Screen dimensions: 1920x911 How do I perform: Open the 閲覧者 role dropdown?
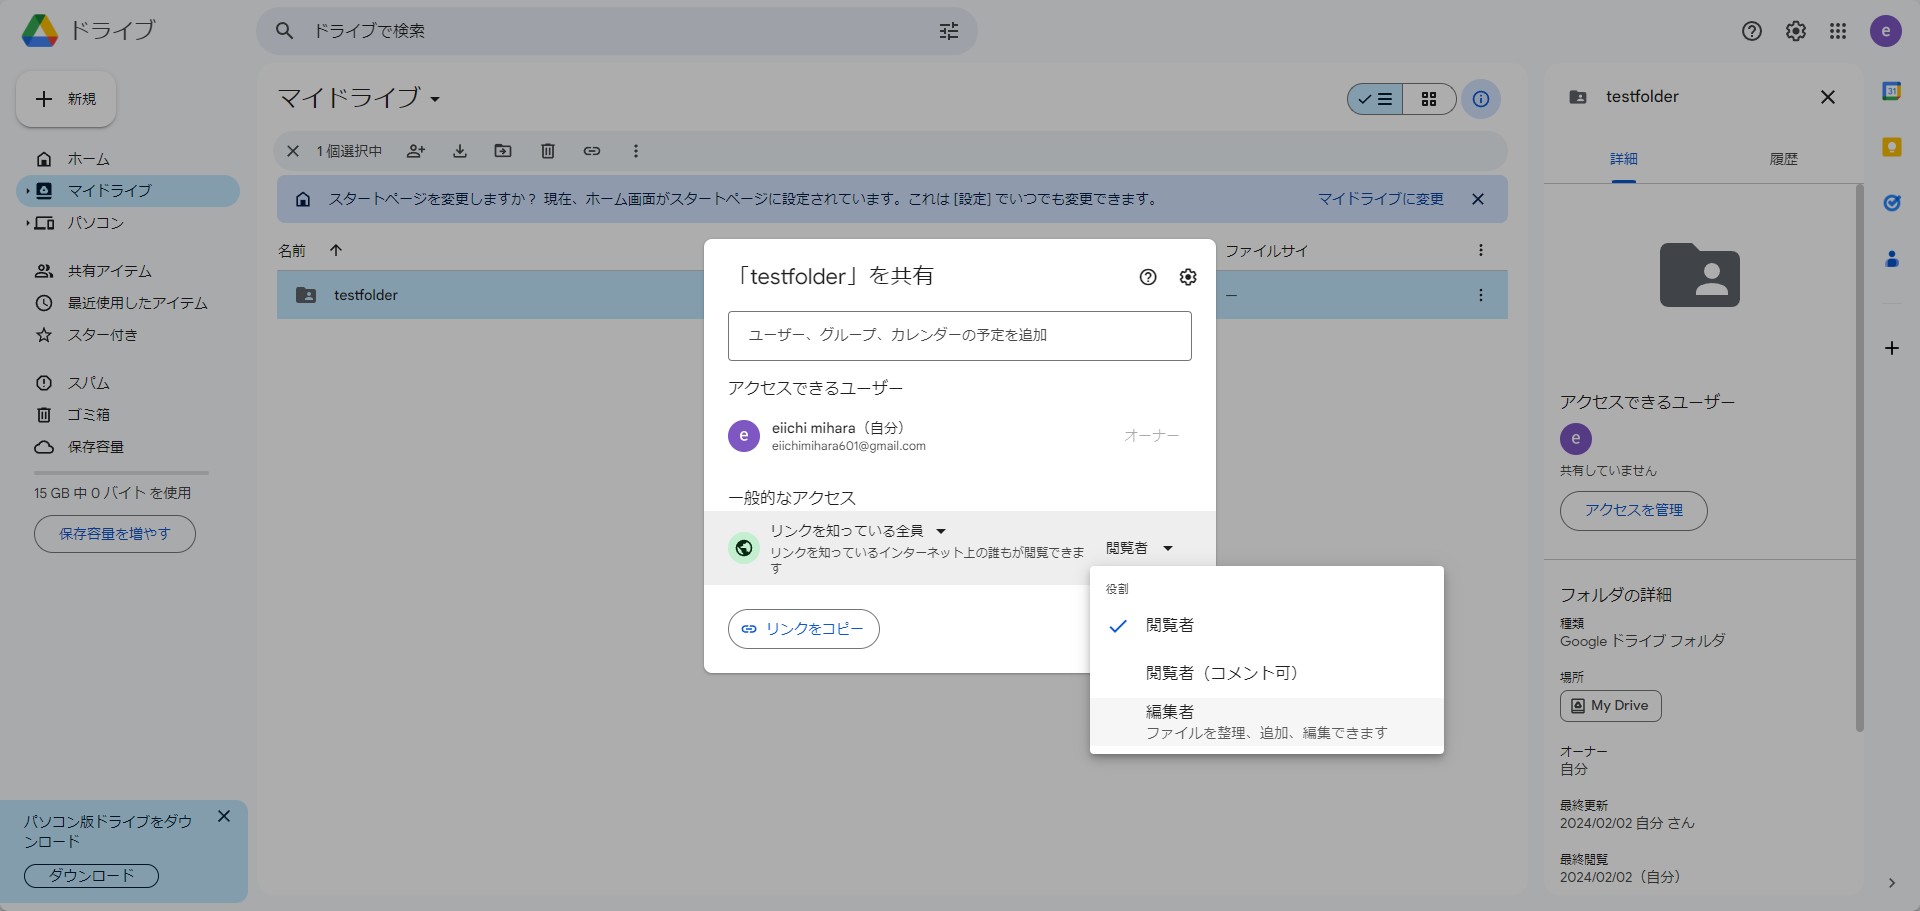click(x=1139, y=548)
